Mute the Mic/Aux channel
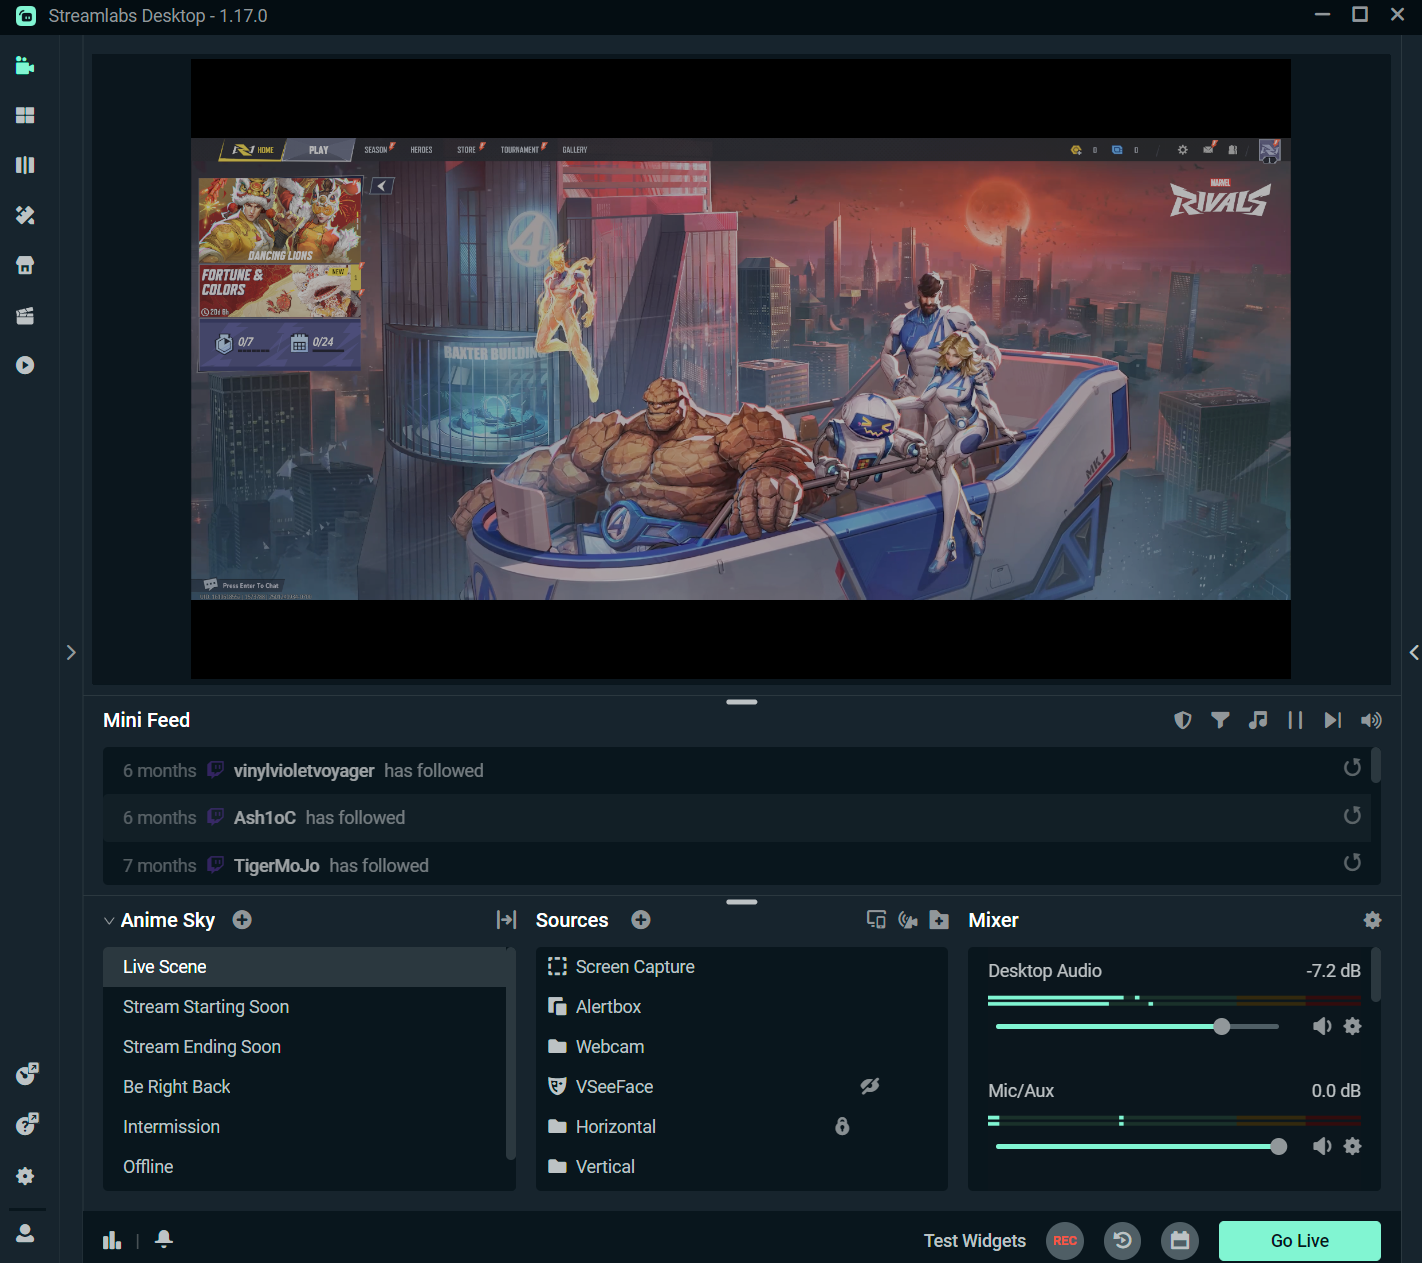The height and width of the screenshot is (1263, 1422). point(1322,1146)
